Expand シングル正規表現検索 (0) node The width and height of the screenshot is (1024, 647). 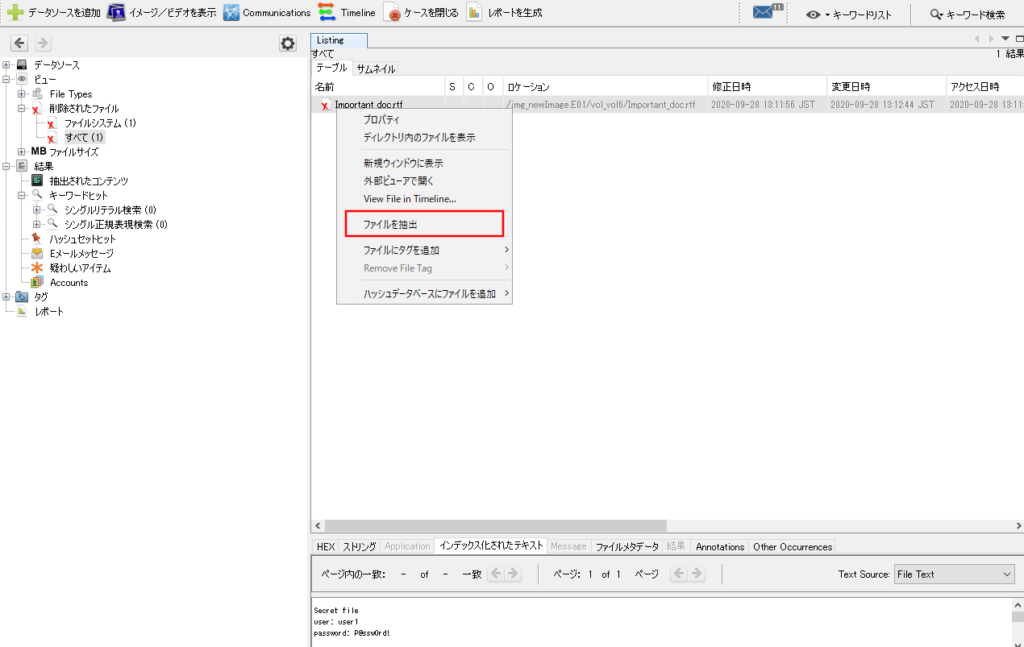[37, 224]
